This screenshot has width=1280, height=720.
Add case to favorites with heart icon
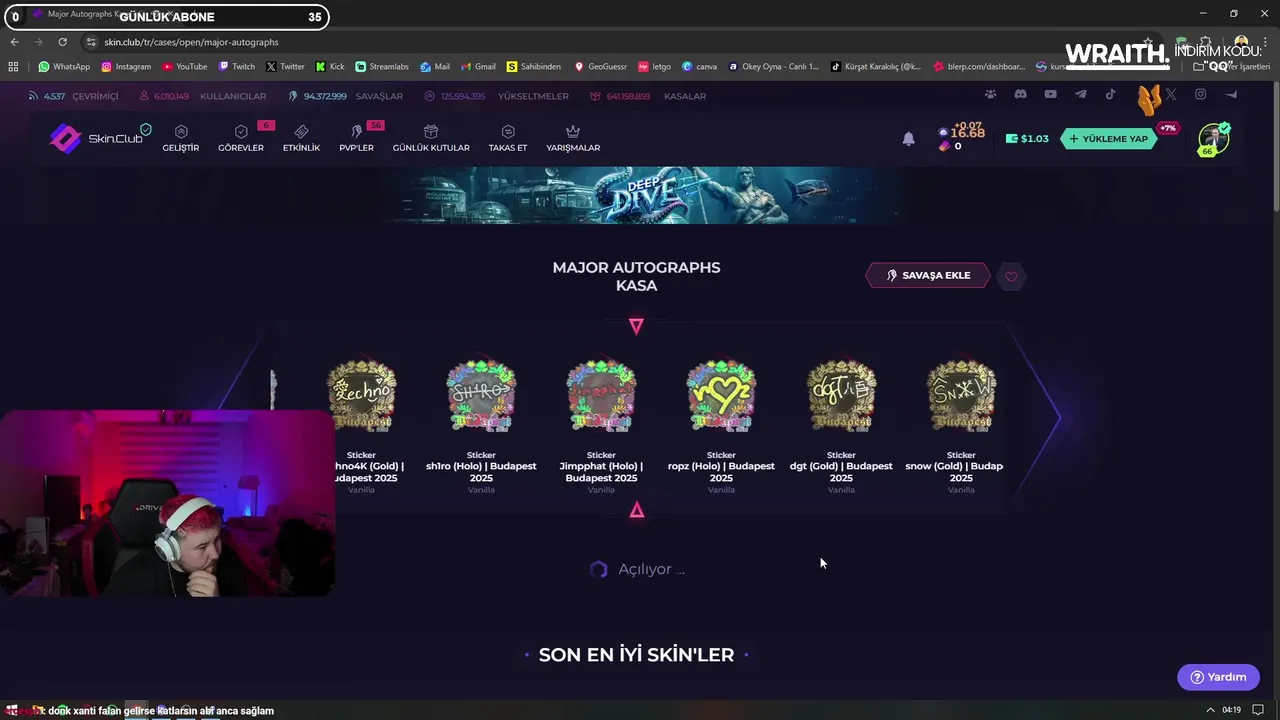(x=1011, y=276)
